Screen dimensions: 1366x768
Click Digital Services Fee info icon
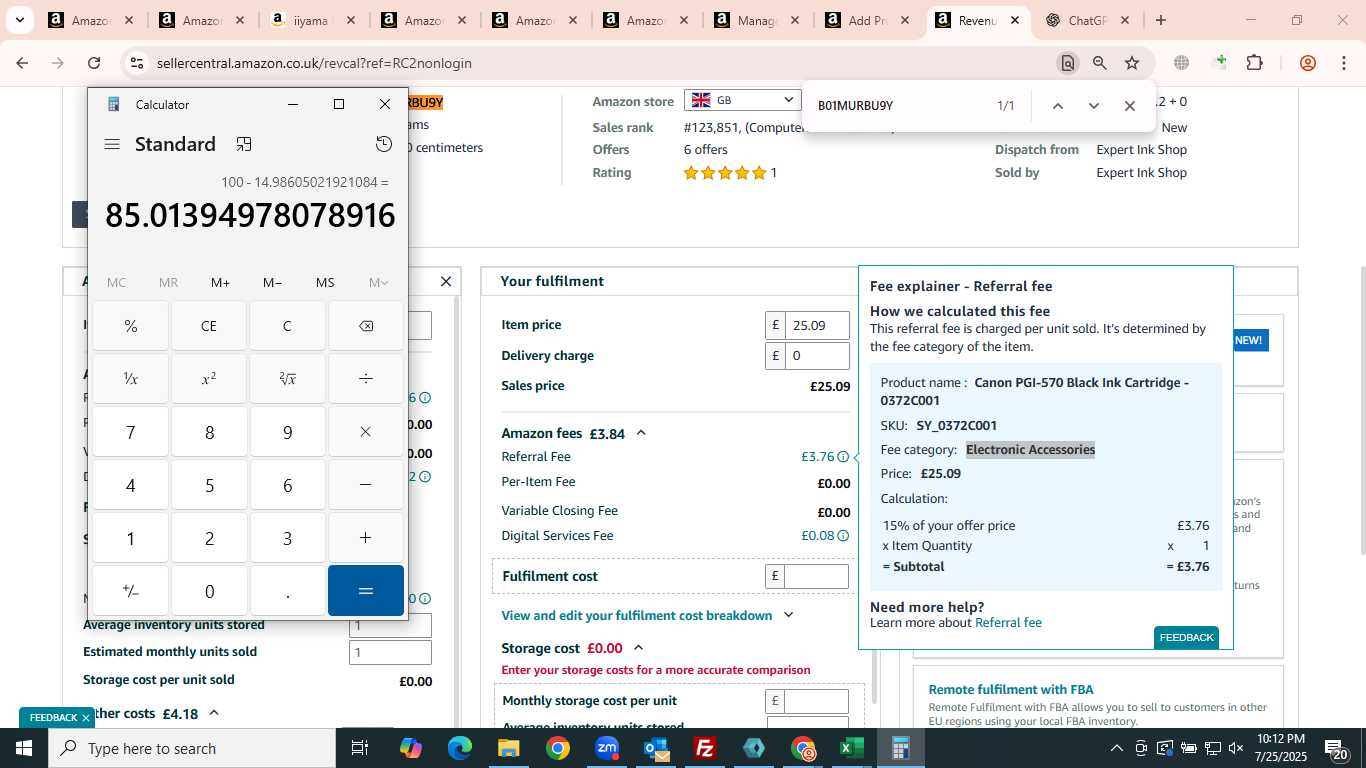[843, 536]
